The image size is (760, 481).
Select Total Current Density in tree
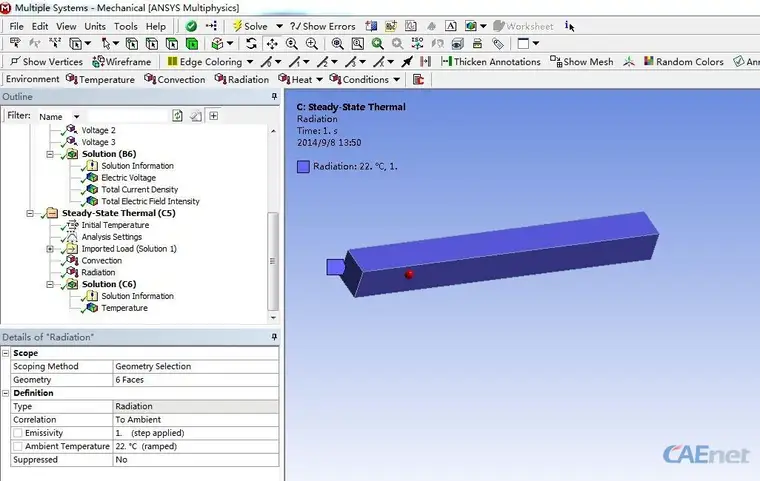point(140,190)
